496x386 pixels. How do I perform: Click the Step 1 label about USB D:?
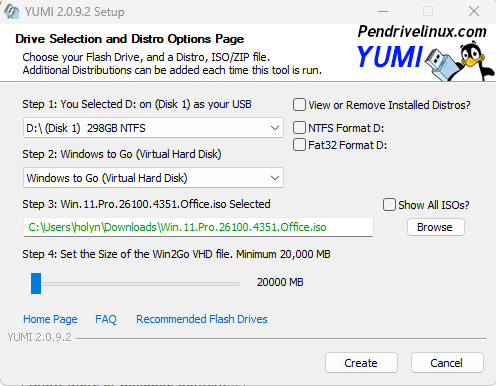137,104
